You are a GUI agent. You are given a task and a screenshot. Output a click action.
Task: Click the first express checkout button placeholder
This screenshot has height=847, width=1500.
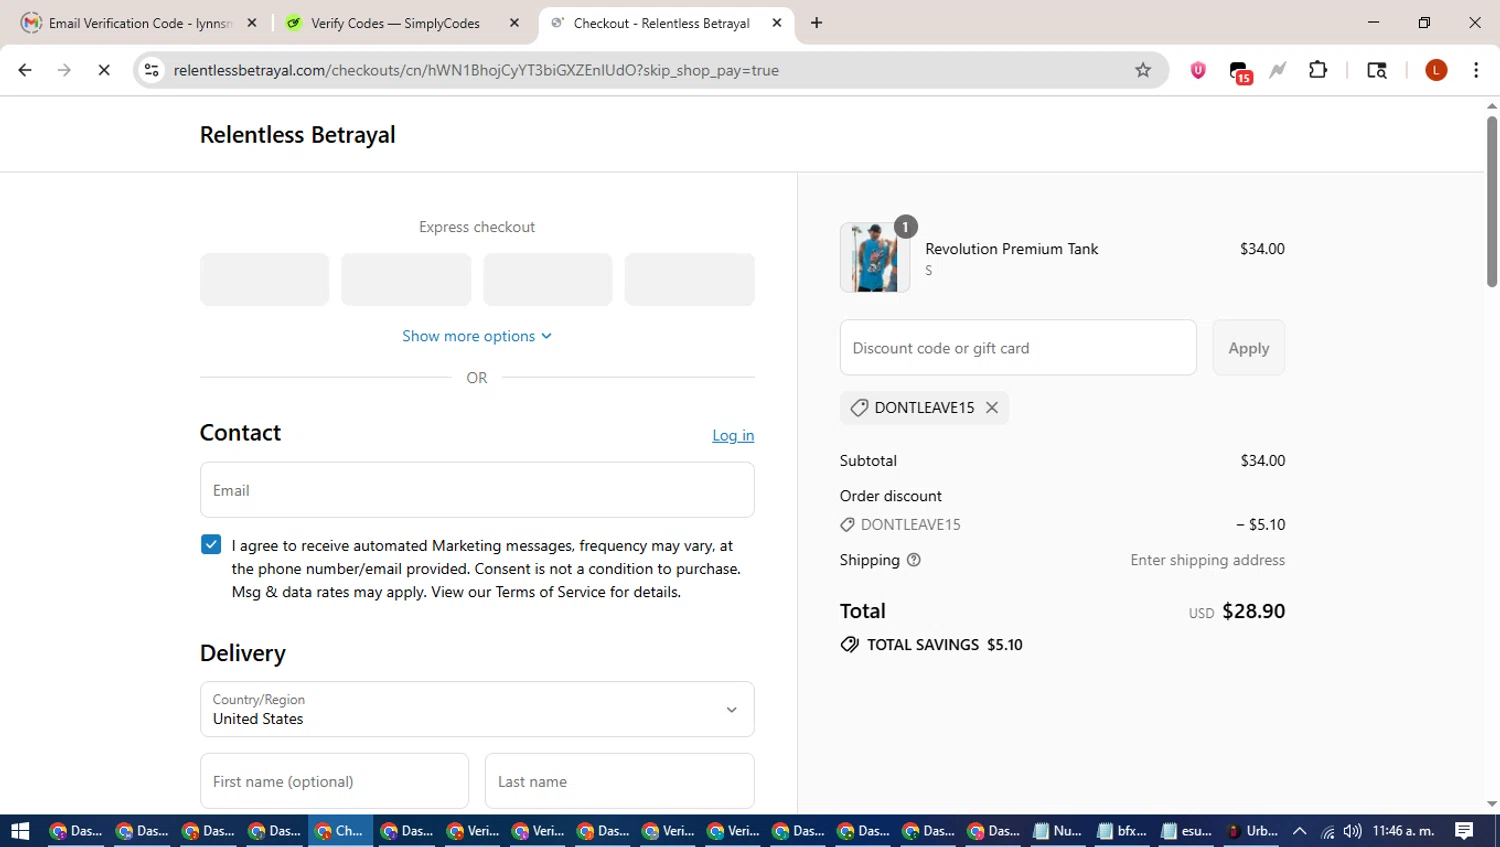pyautogui.click(x=264, y=279)
